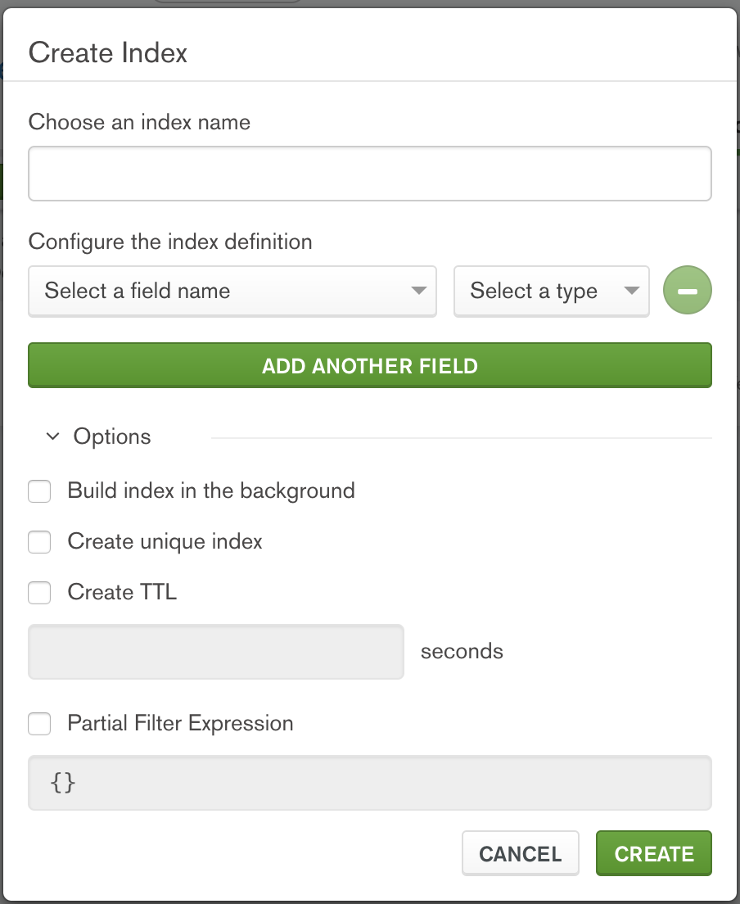
Task: Click the TTL seconds input box
Action: pyautogui.click(x=216, y=652)
